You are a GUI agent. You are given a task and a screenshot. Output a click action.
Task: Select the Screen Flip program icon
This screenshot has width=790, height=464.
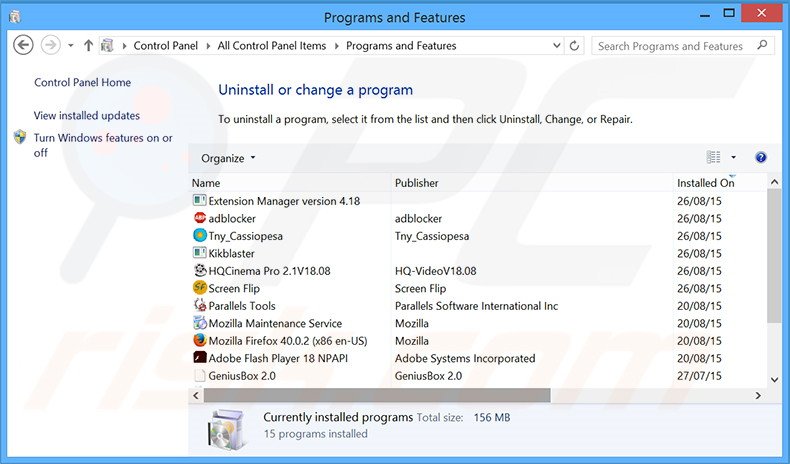(199, 288)
